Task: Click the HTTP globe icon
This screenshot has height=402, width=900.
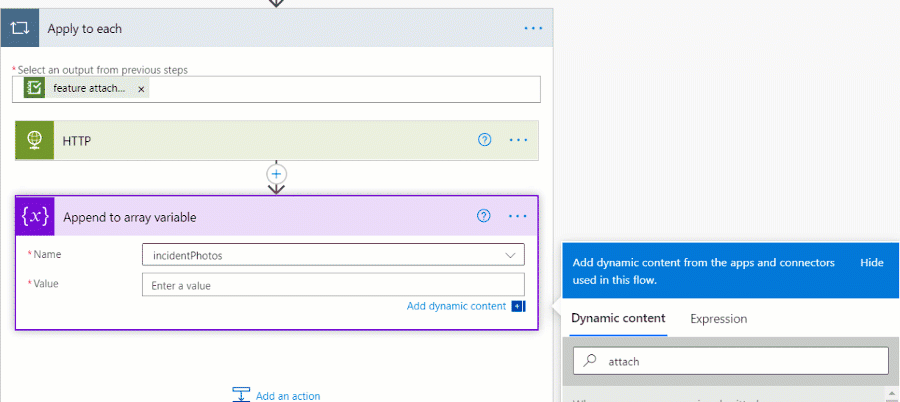Action: pyautogui.click(x=33, y=141)
